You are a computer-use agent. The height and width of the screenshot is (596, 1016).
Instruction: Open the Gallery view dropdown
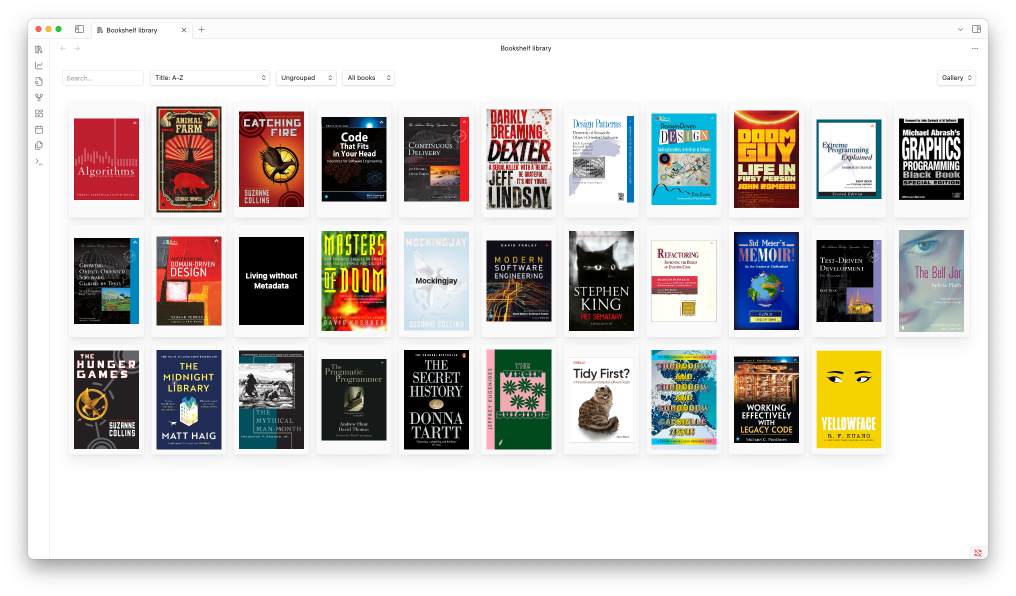pos(956,78)
